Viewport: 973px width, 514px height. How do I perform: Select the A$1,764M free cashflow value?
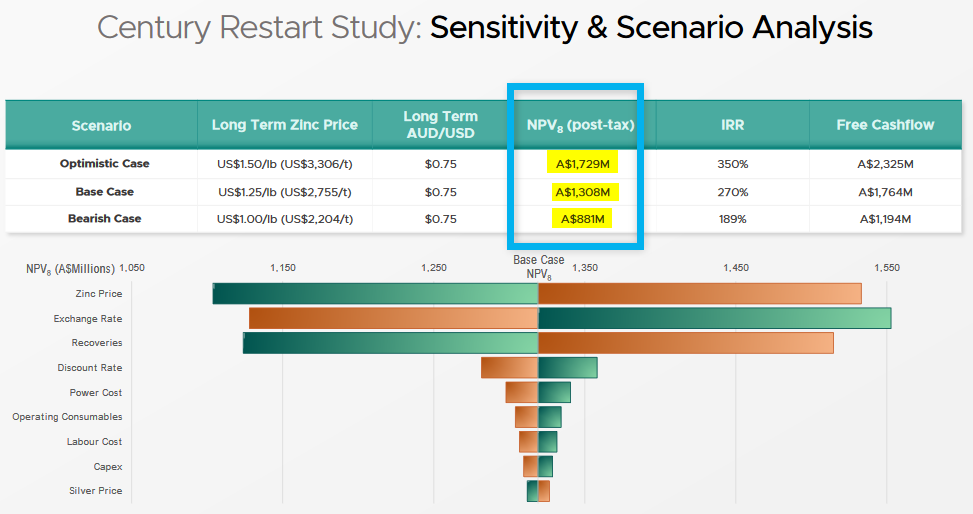pos(885,191)
